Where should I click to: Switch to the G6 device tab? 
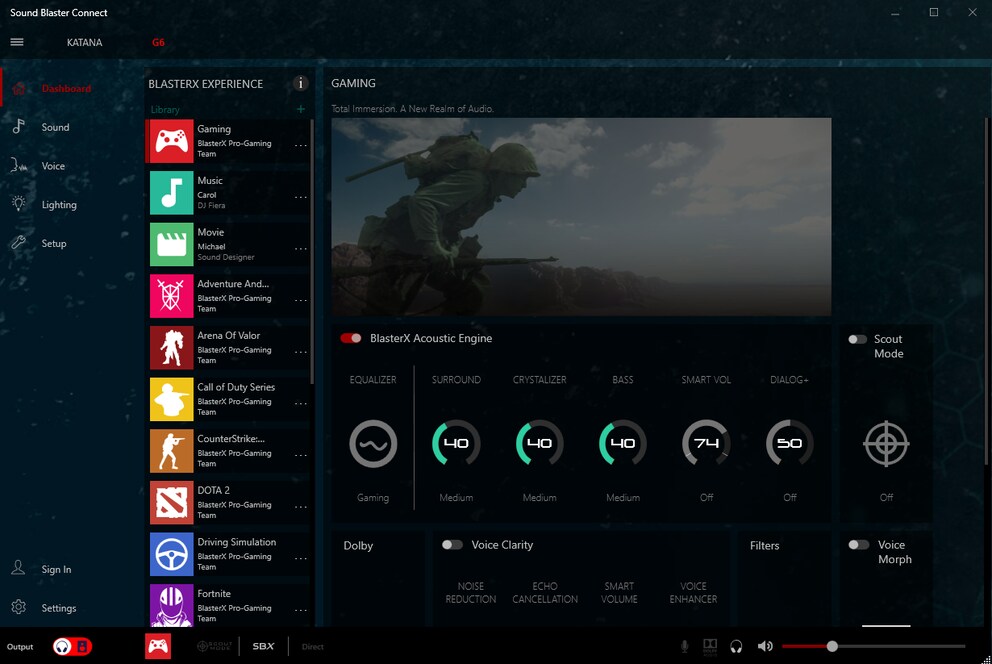[158, 42]
